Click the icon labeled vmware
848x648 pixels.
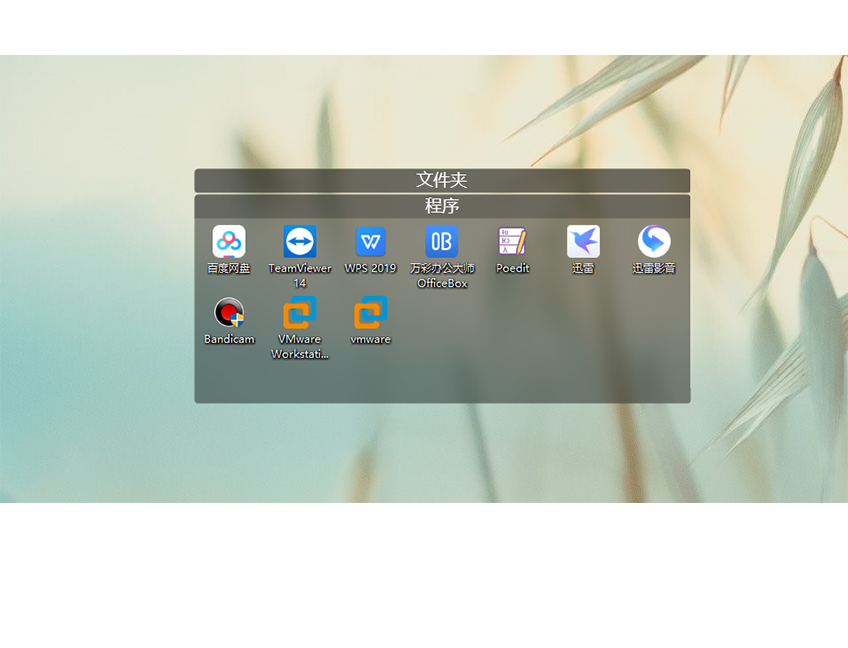[x=371, y=313]
